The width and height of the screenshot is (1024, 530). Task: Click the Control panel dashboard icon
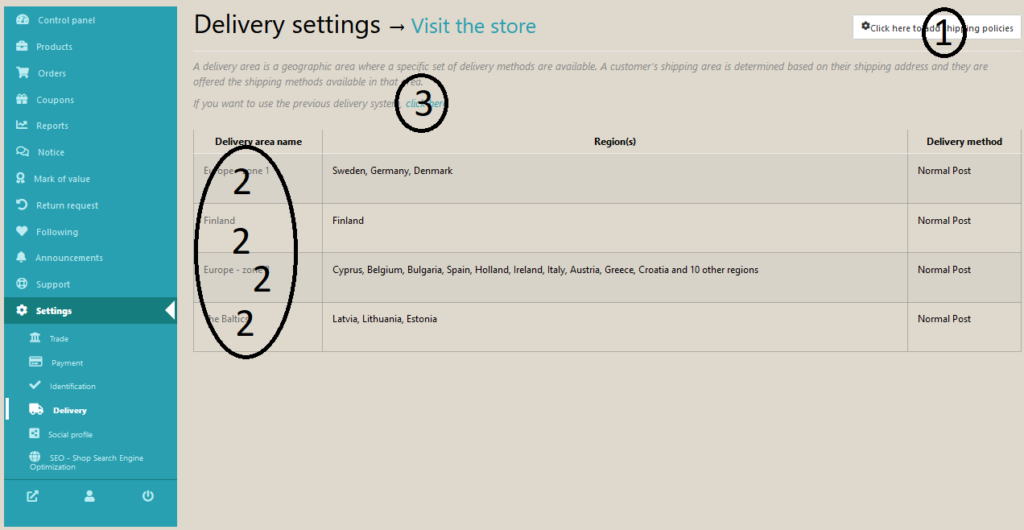[23, 20]
